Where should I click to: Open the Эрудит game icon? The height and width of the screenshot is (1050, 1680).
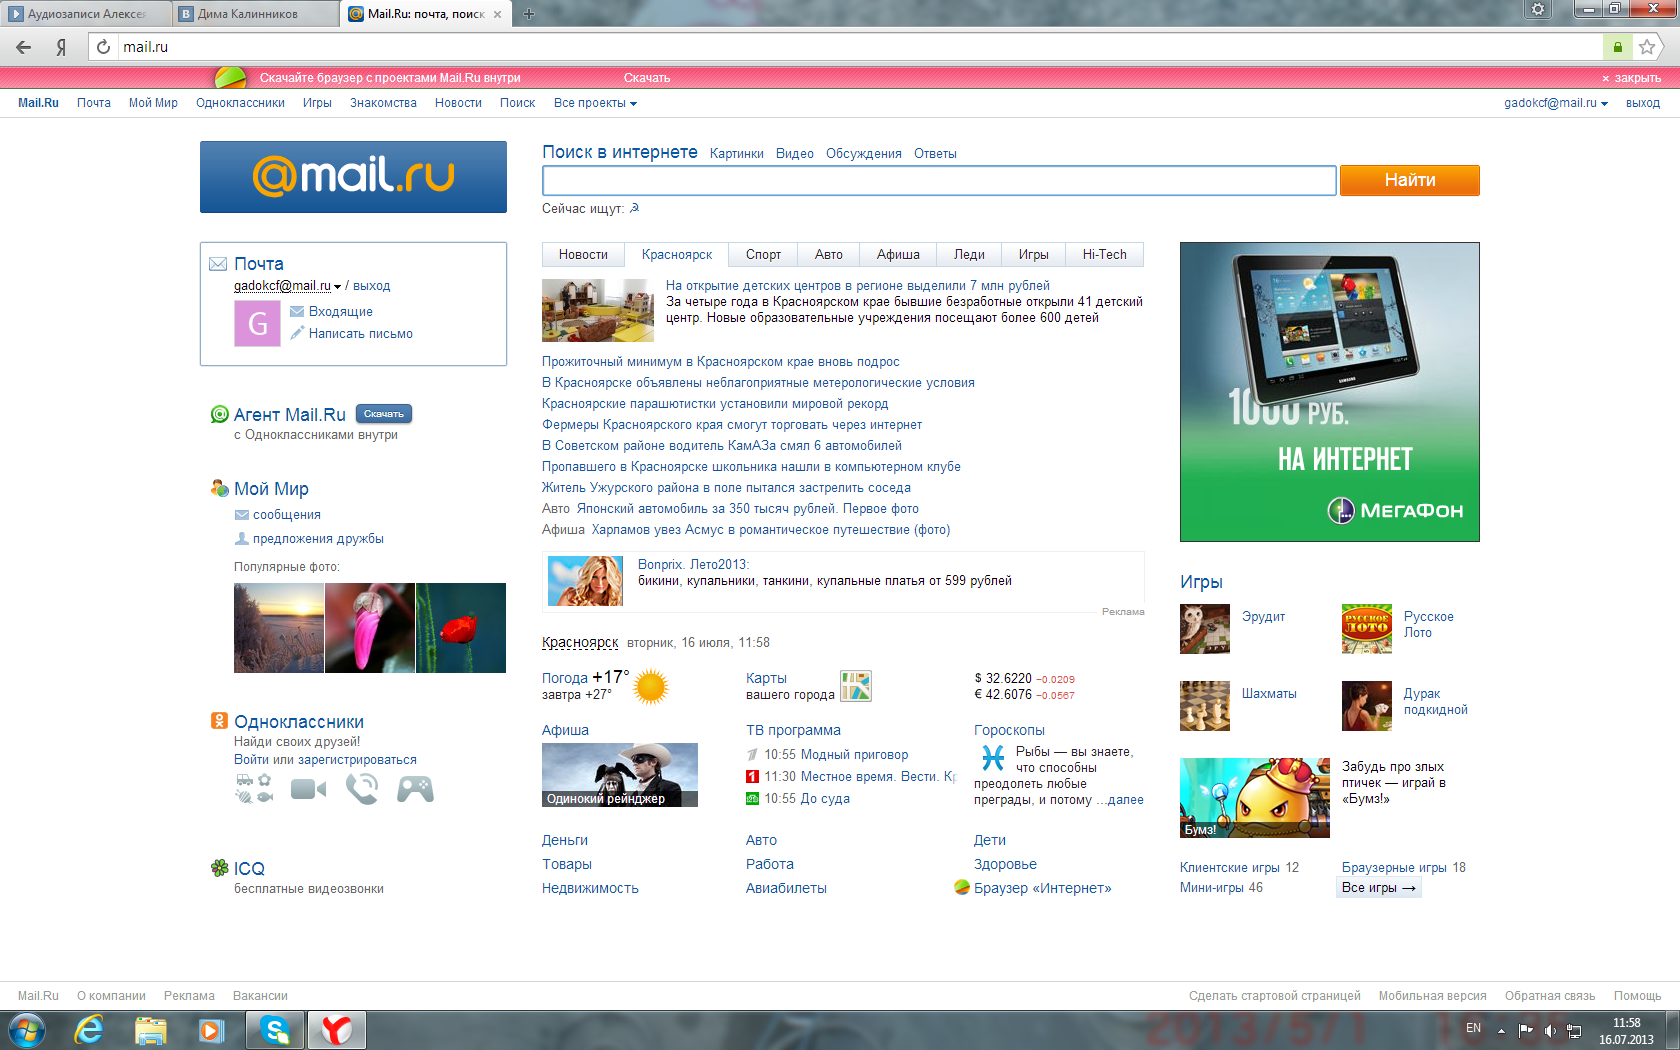coord(1205,629)
